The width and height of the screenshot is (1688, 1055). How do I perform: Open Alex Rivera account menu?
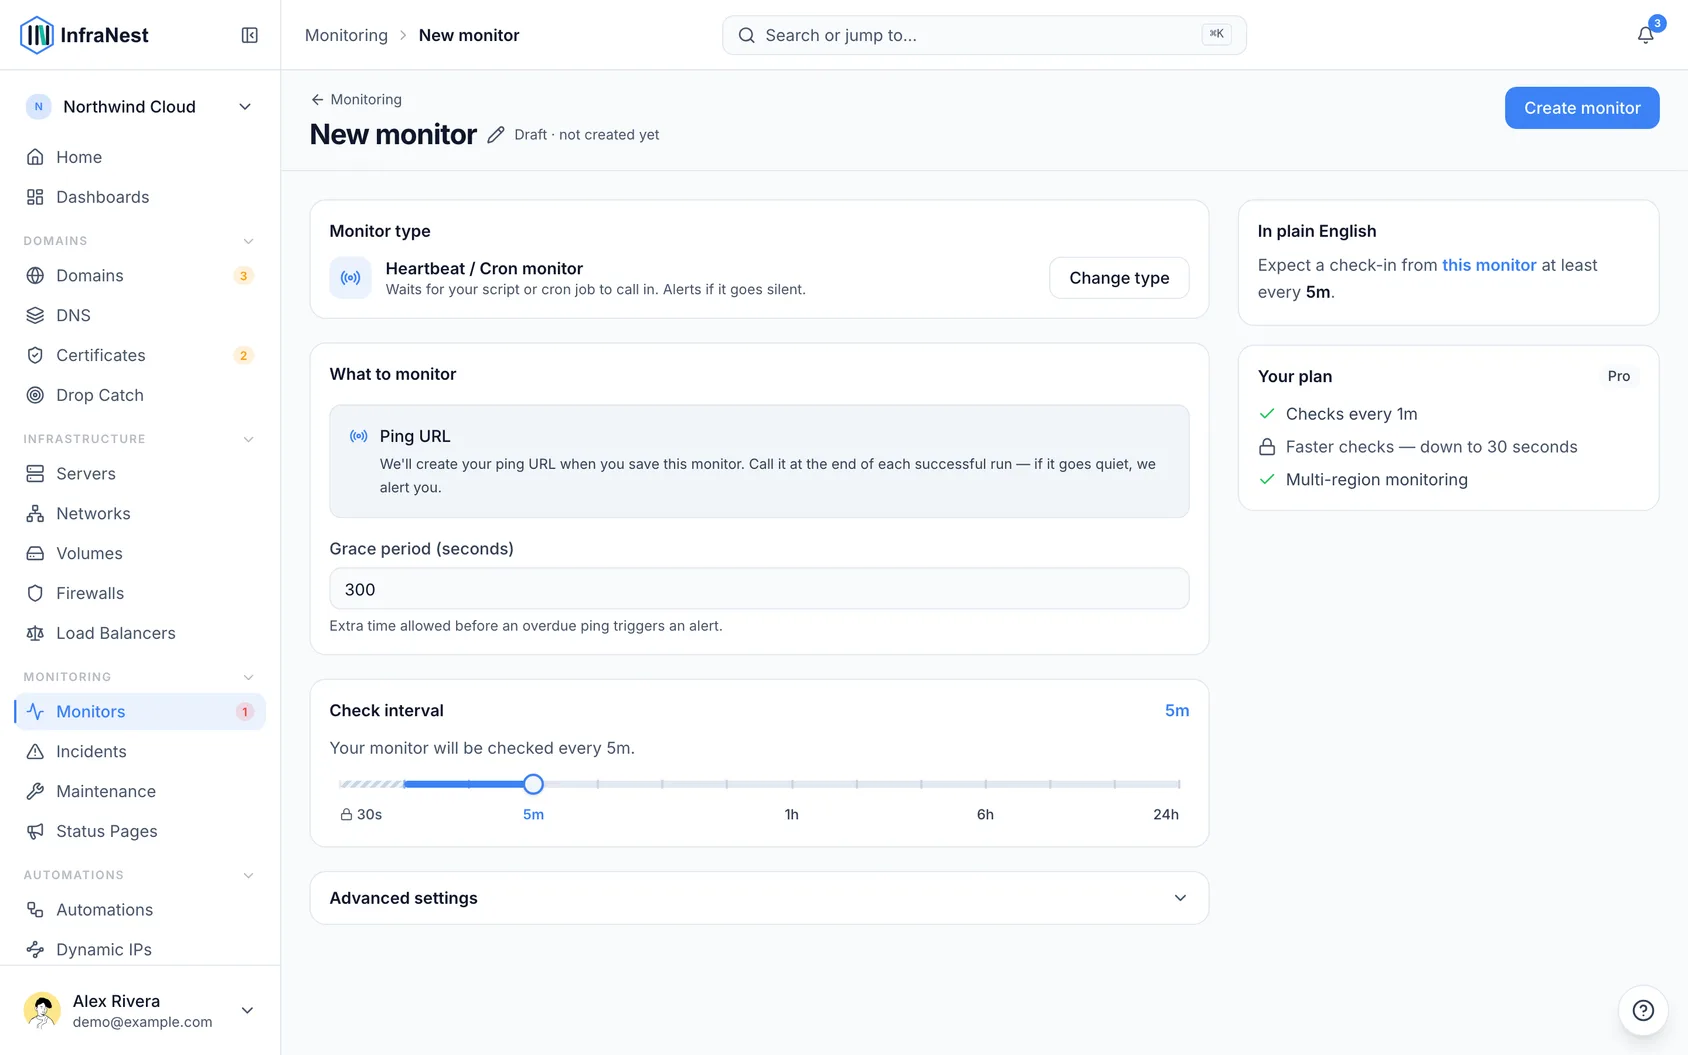(x=140, y=1010)
